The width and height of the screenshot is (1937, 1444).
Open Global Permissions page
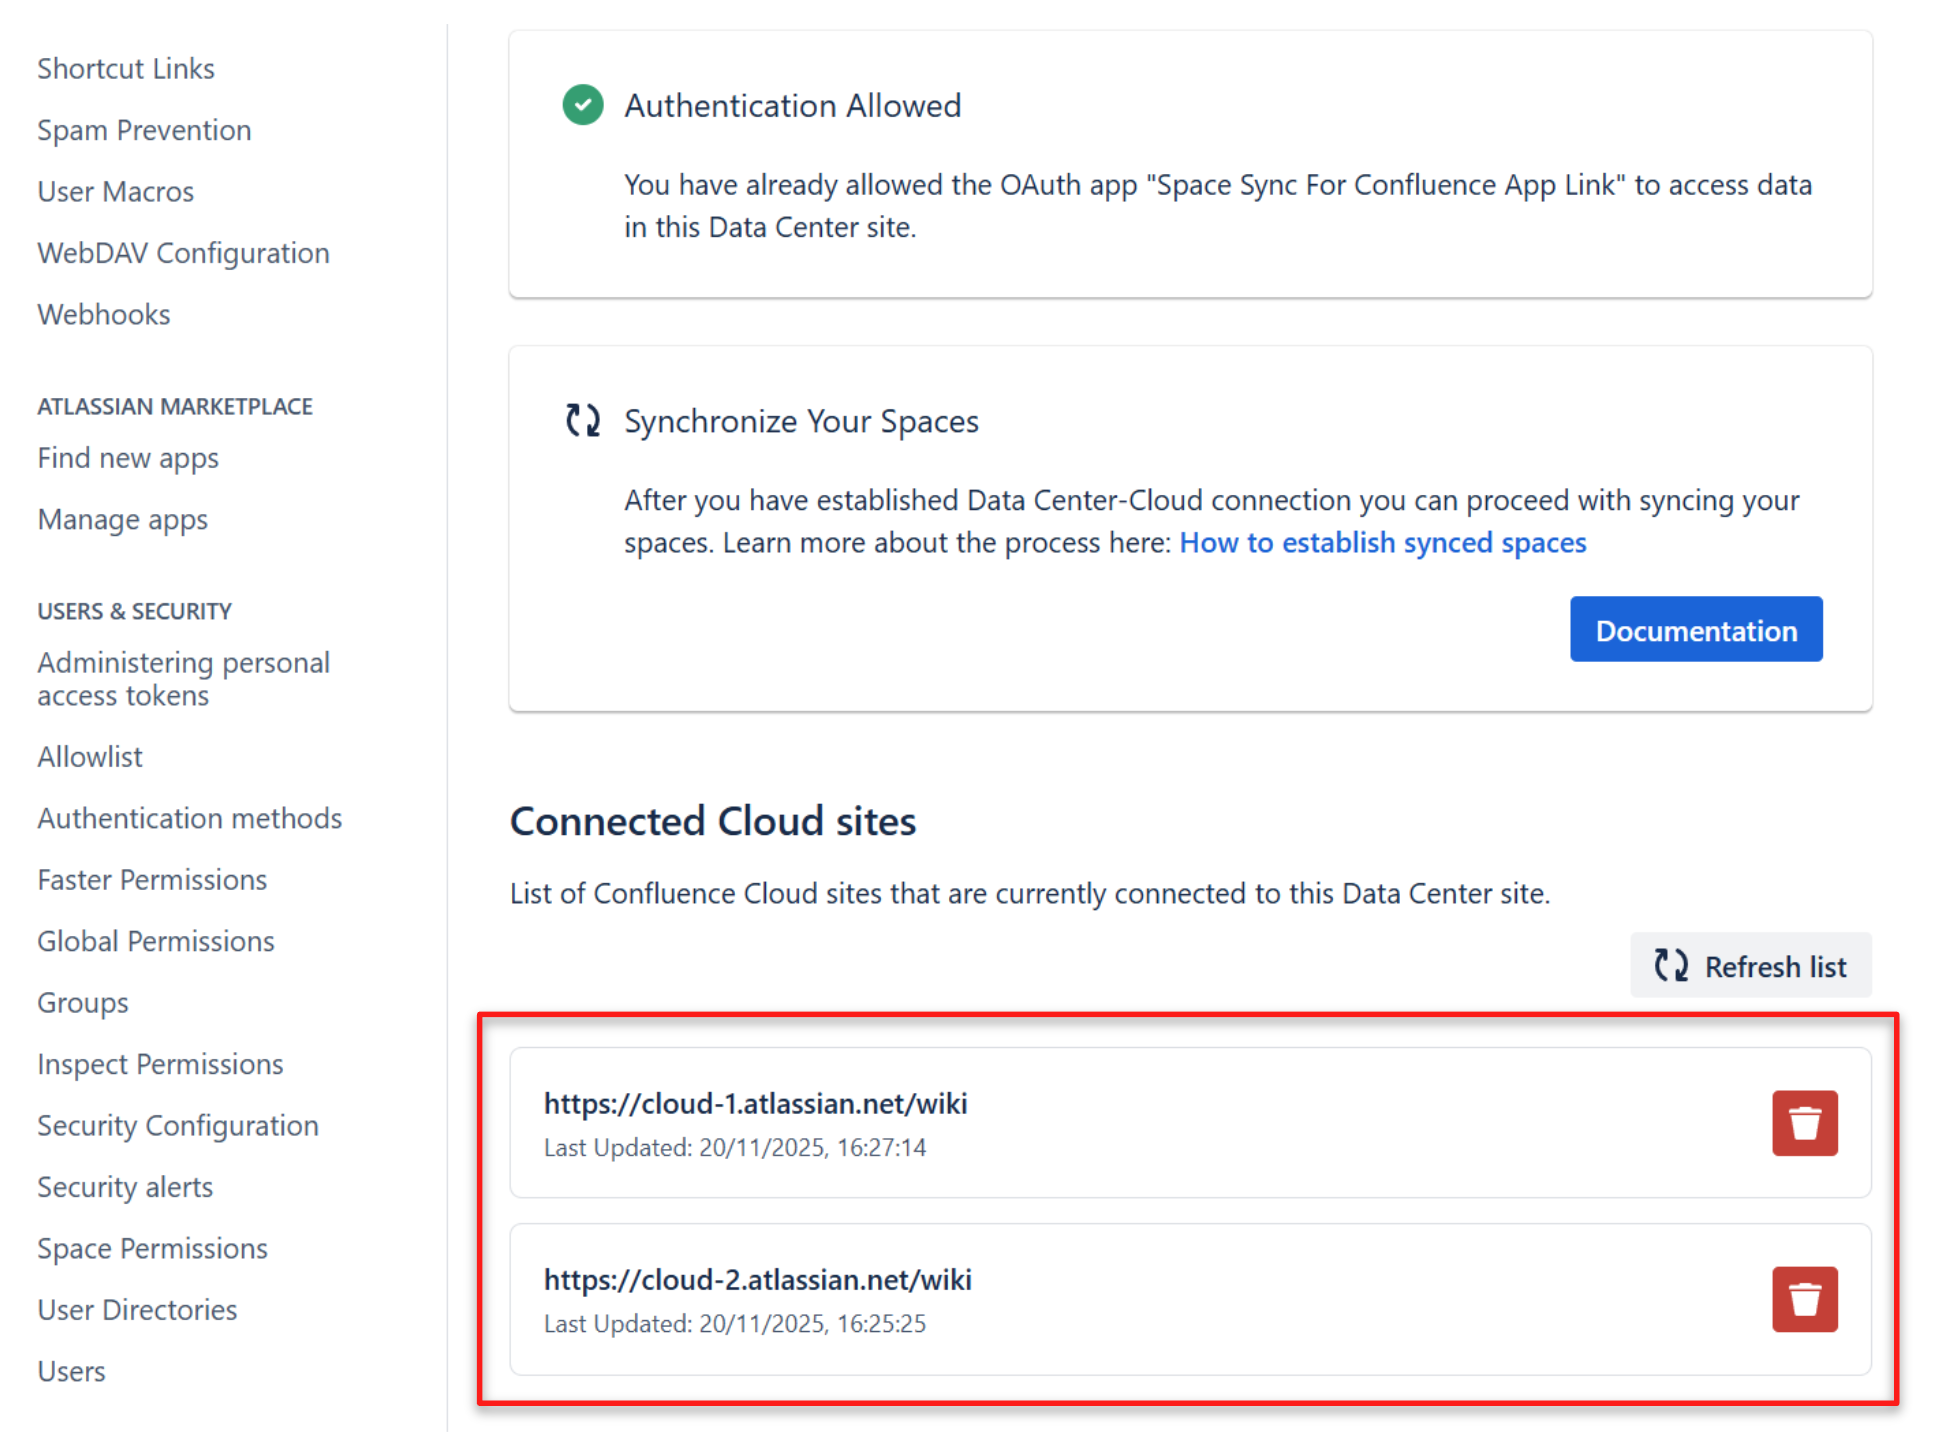click(156, 941)
